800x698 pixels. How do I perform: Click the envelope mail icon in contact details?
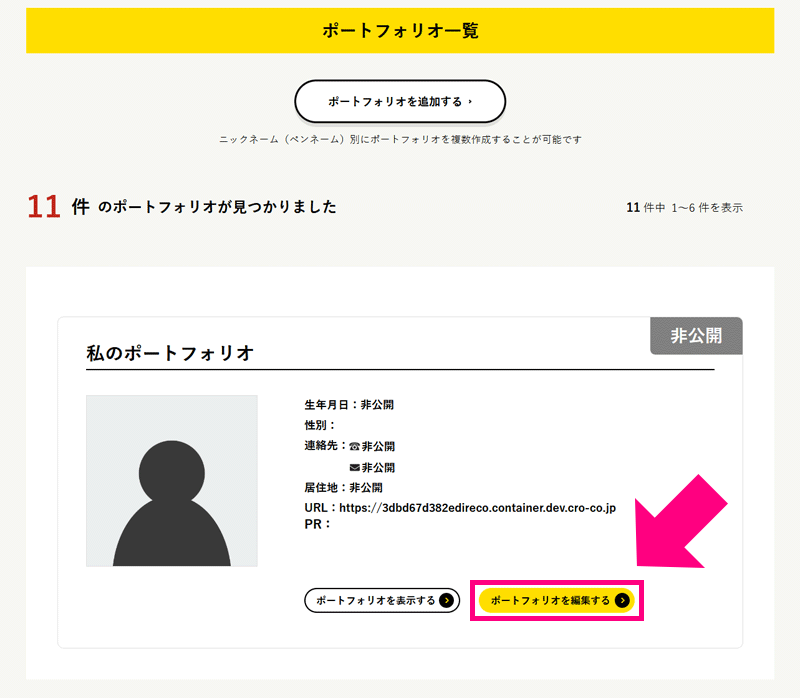tap(354, 468)
